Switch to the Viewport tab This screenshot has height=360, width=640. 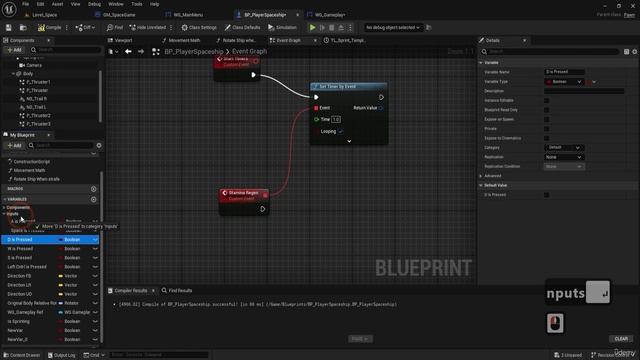tap(120, 40)
